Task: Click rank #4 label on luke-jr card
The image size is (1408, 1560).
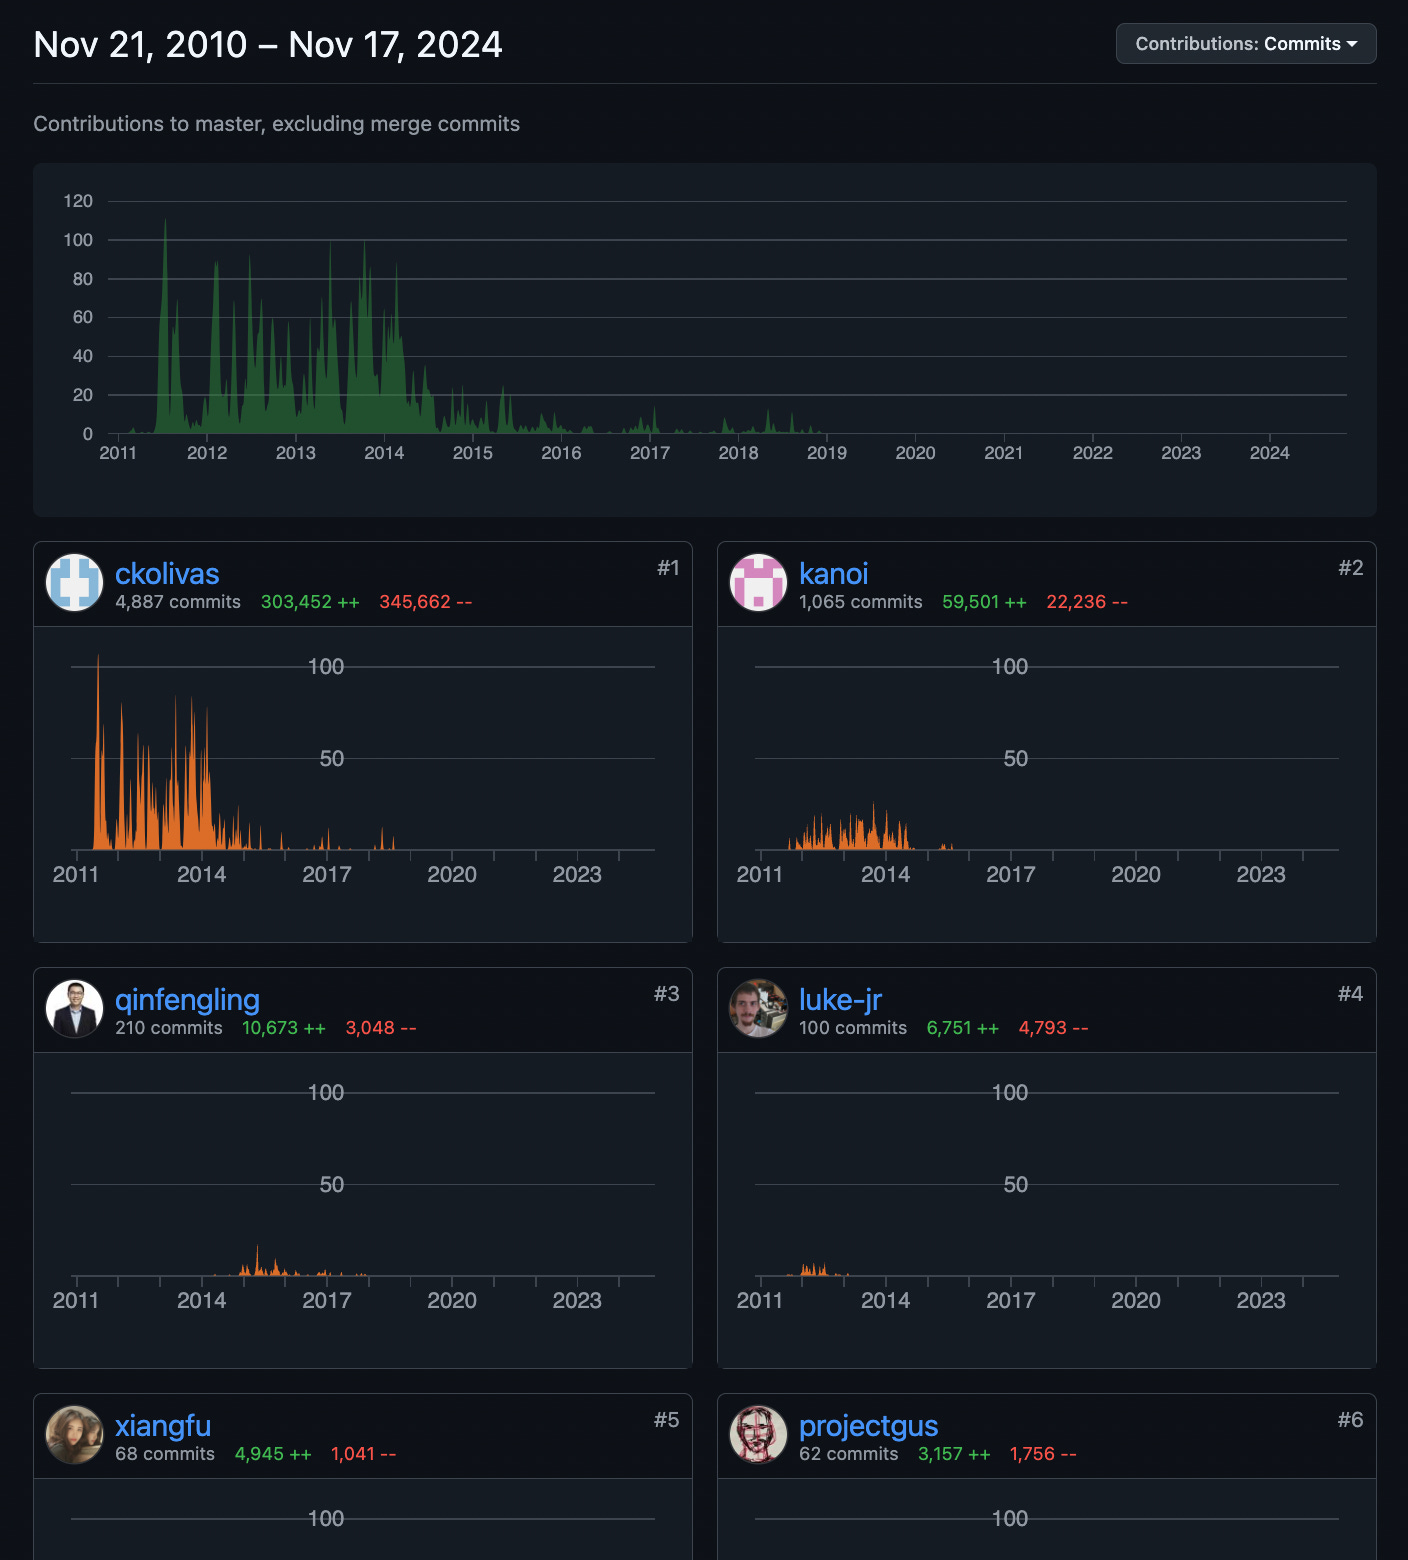Action: click(x=1351, y=994)
